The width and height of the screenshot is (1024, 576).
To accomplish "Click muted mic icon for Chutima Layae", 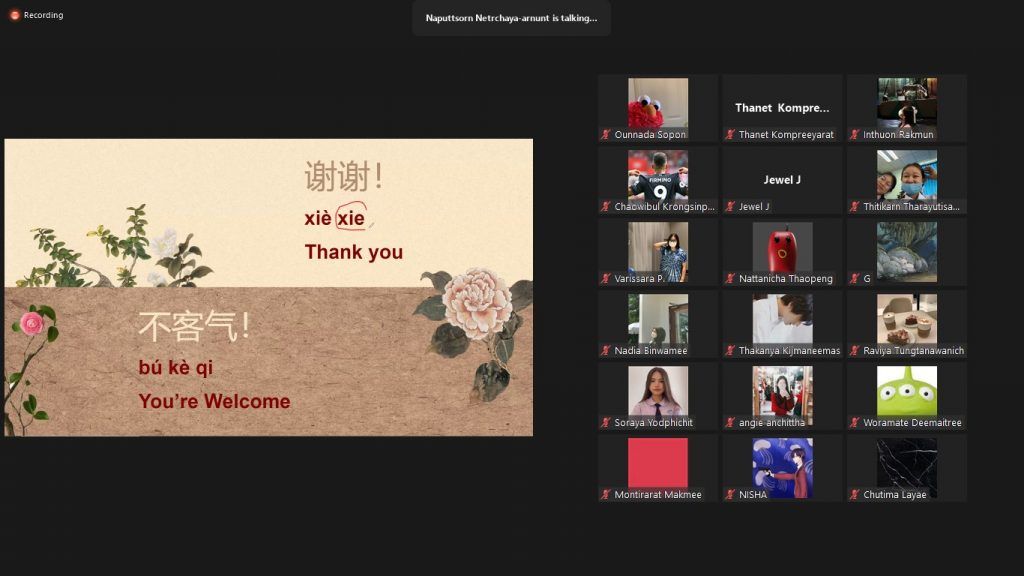I will tap(855, 495).
